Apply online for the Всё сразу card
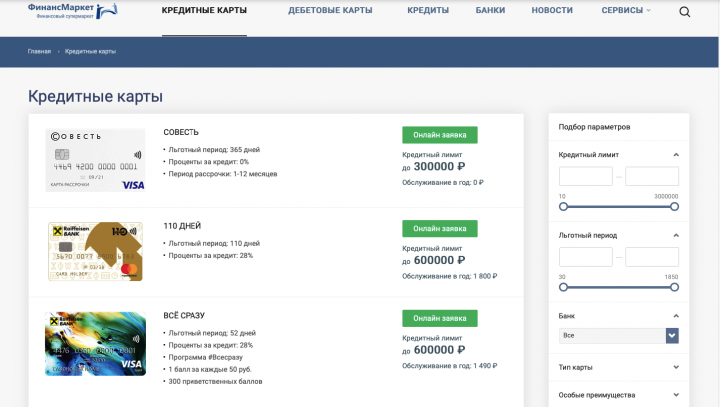720x407 pixels. [440, 318]
